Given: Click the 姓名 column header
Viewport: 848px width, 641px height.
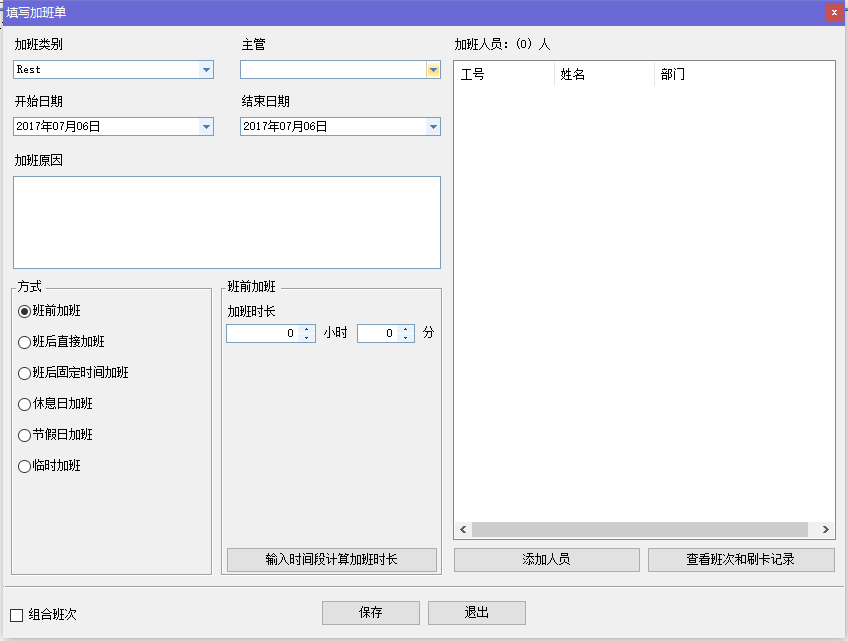Looking at the screenshot, I should 603,75.
